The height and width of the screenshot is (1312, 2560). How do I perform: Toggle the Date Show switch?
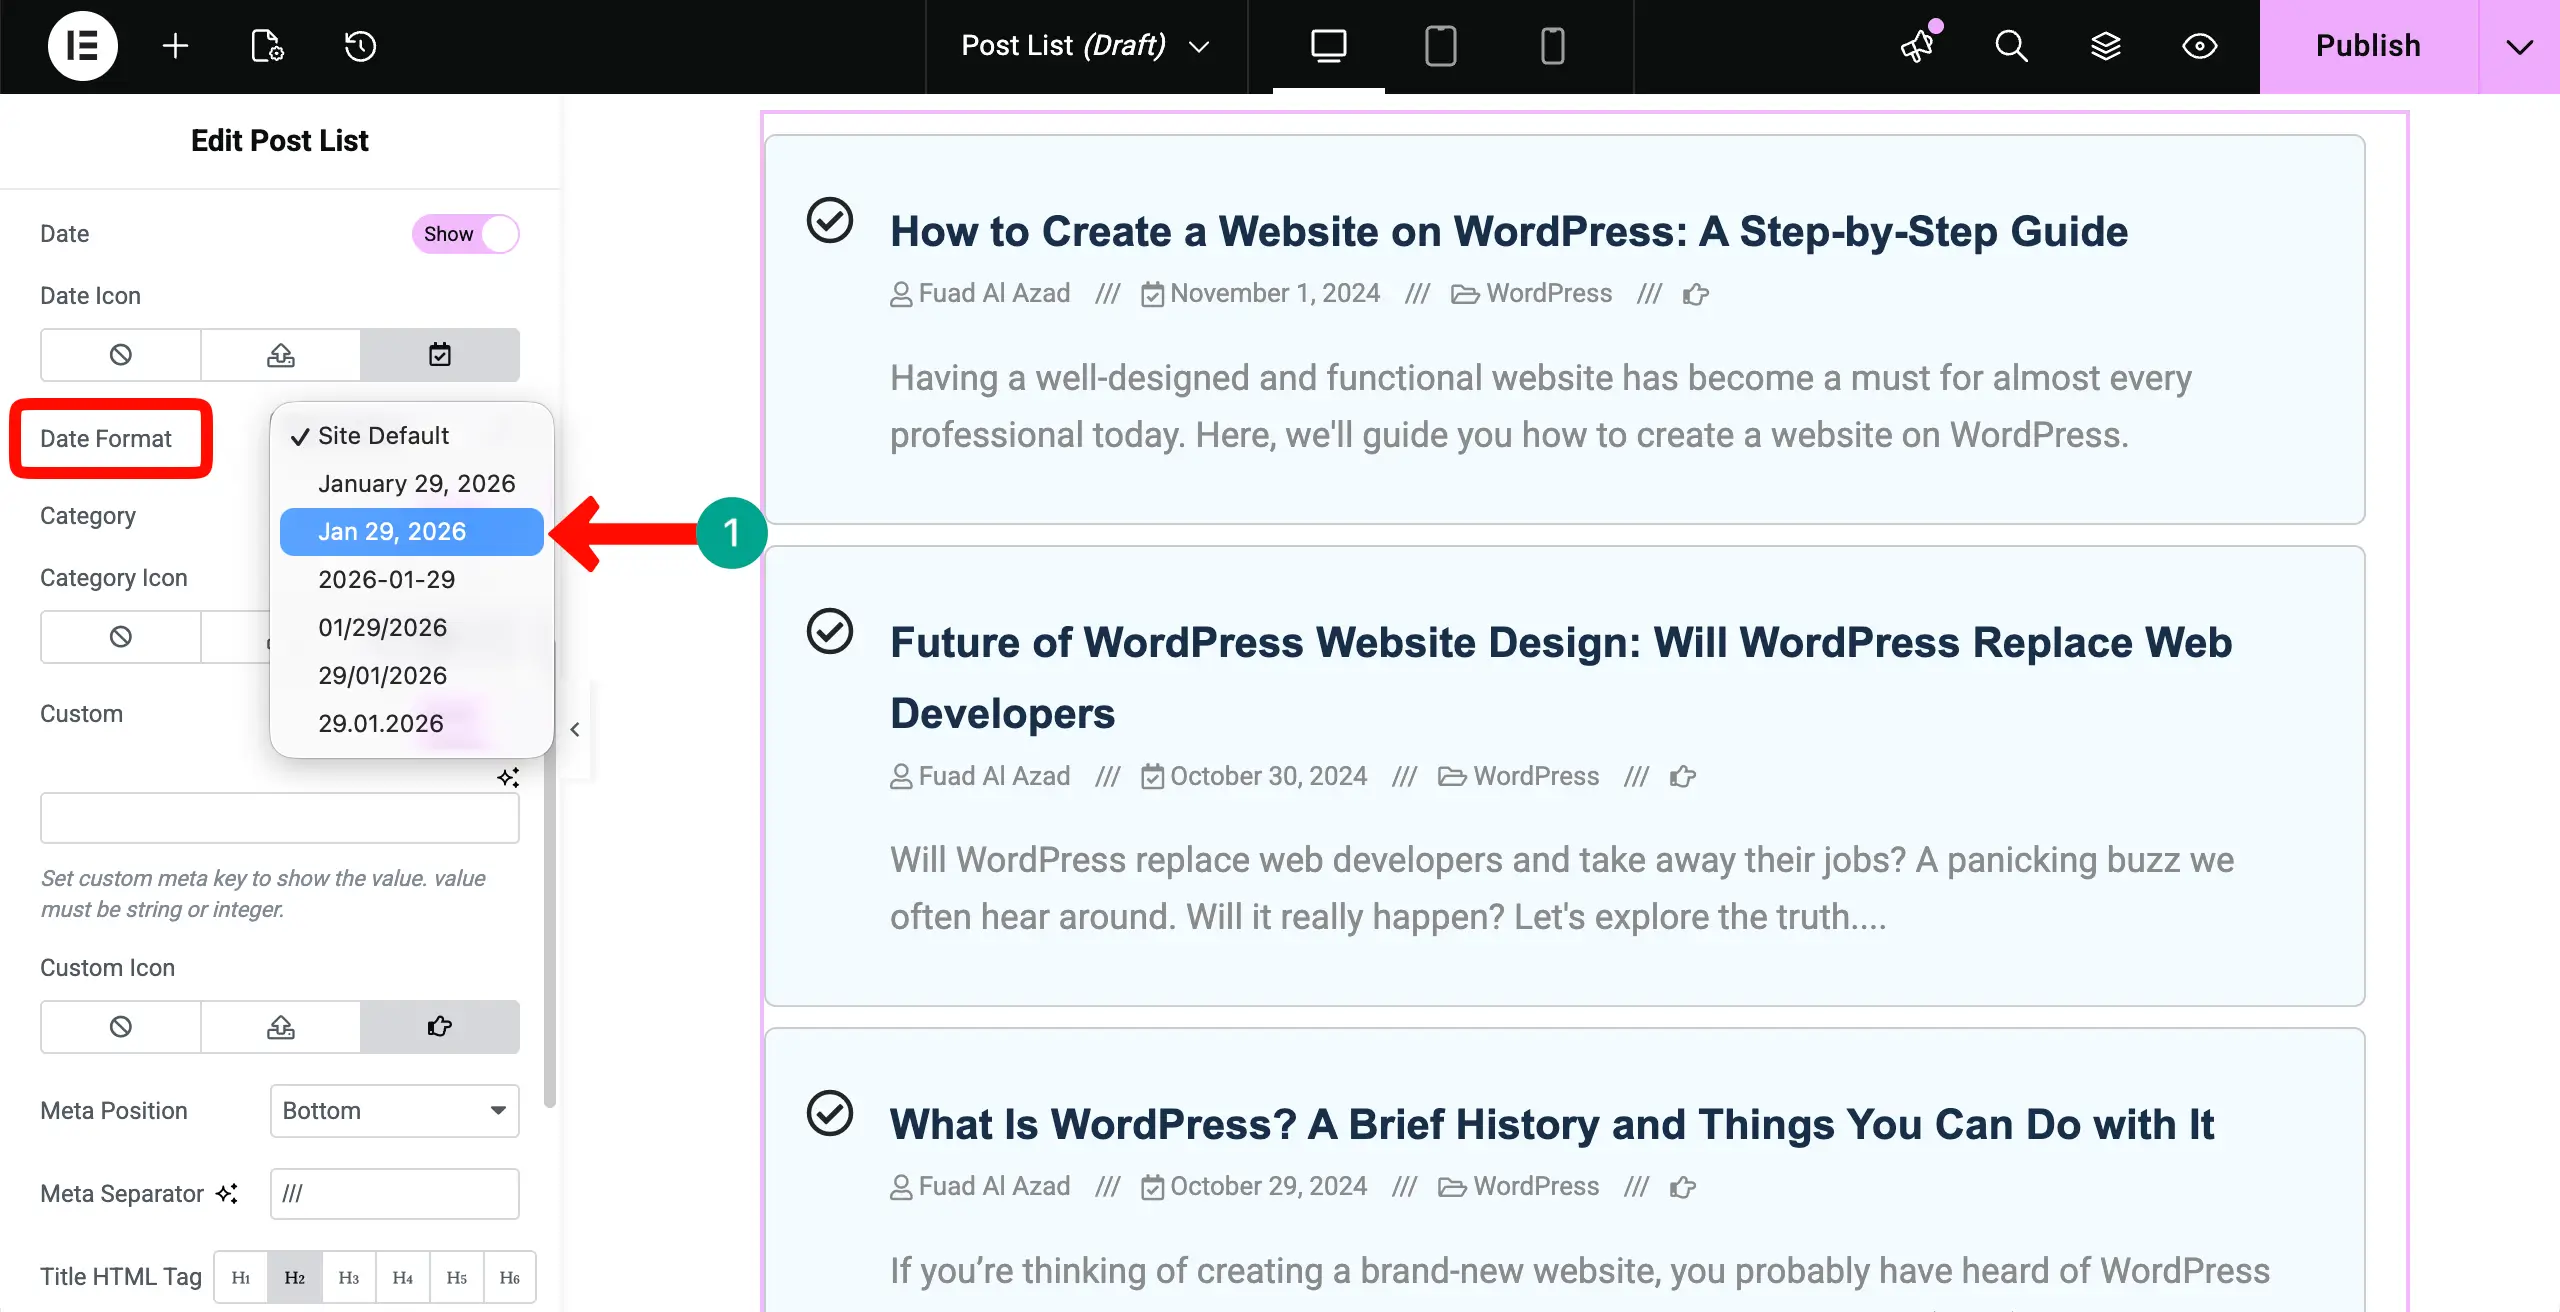tap(466, 234)
